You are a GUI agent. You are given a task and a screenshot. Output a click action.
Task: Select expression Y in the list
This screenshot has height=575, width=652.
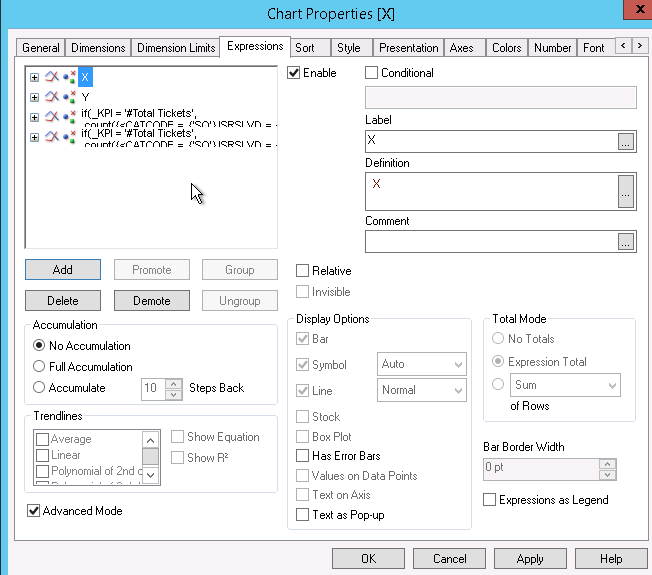85,97
